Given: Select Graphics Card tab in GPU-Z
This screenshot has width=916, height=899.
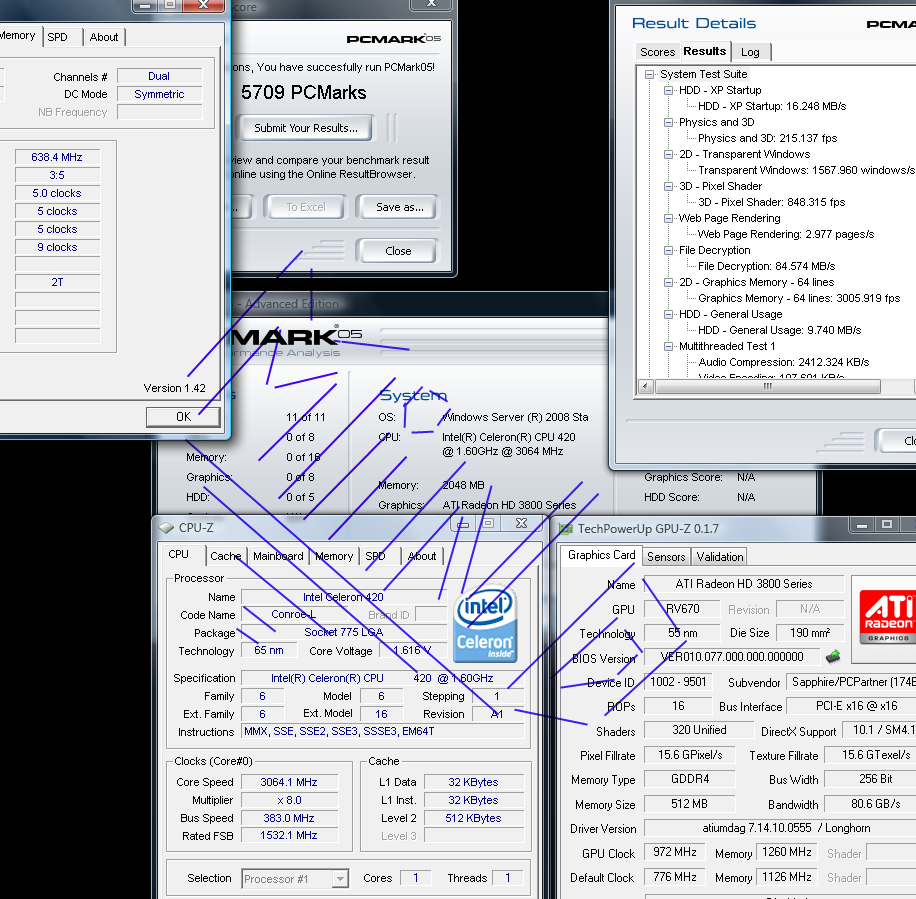Looking at the screenshot, I should 601,555.
